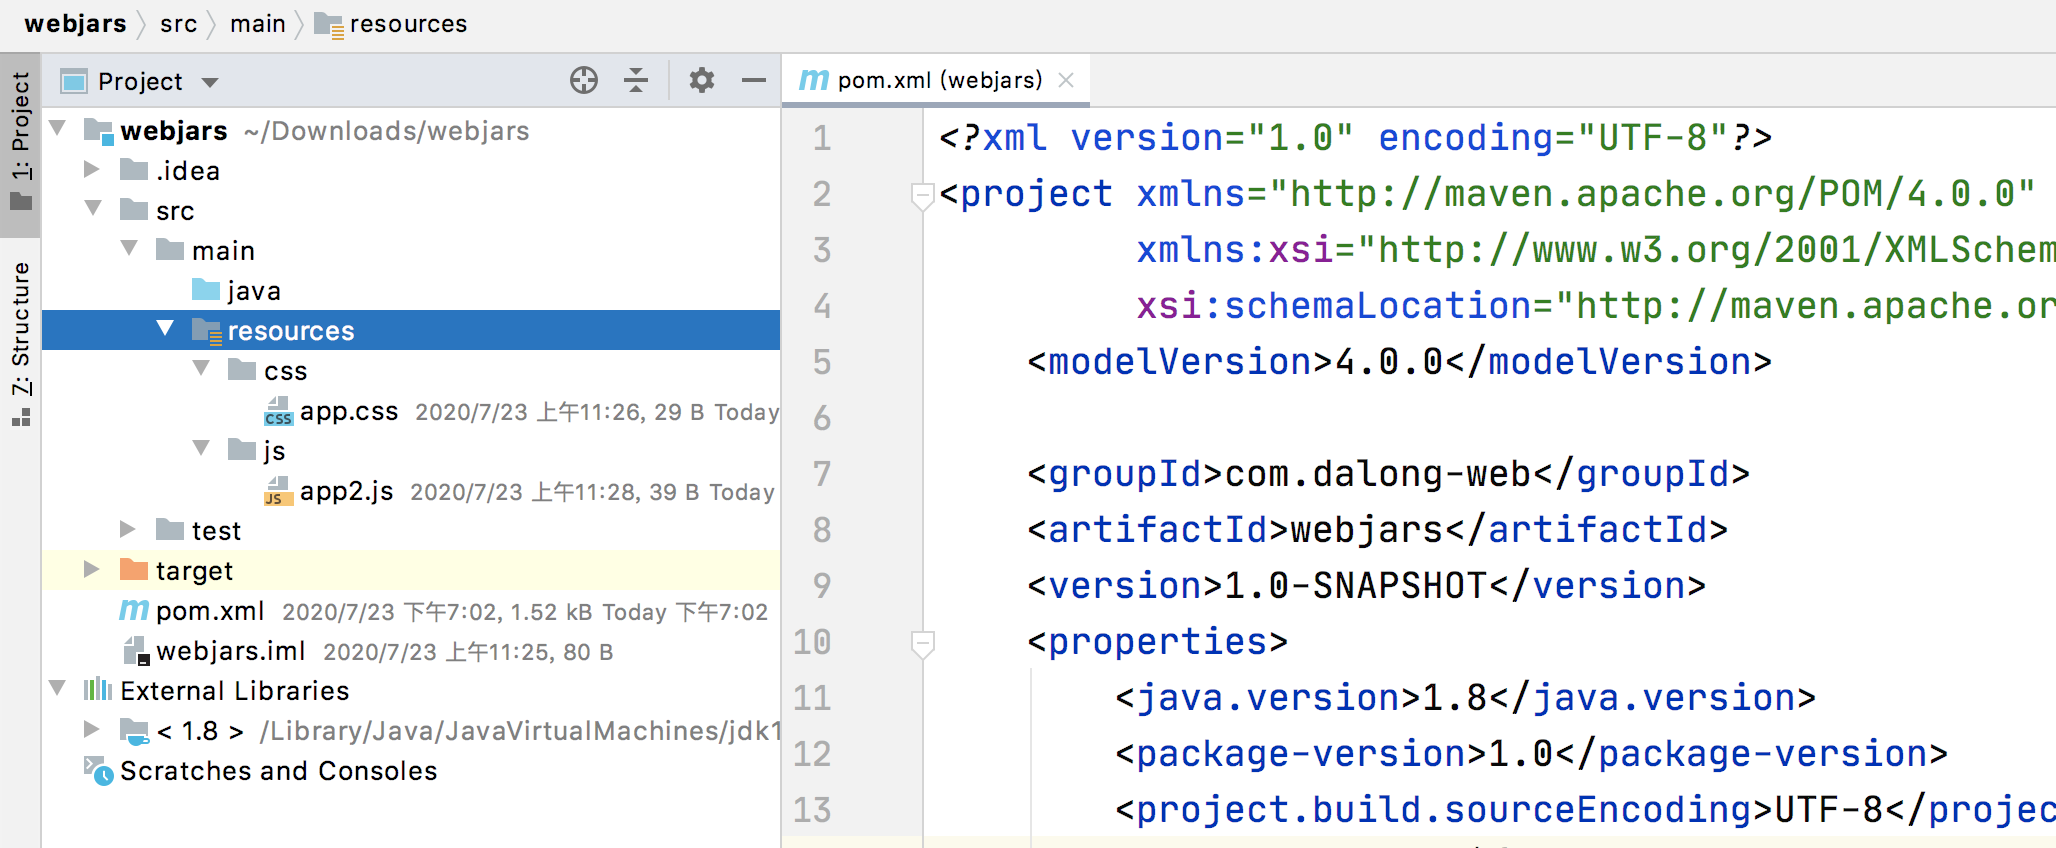This screenshot has width=2056, height=848.
Task: Collapse the main folder arrow
Action: 130,248
